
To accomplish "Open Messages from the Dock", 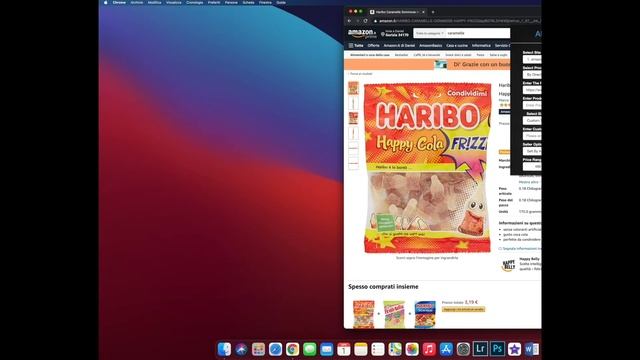I will (x=310, y=349).
